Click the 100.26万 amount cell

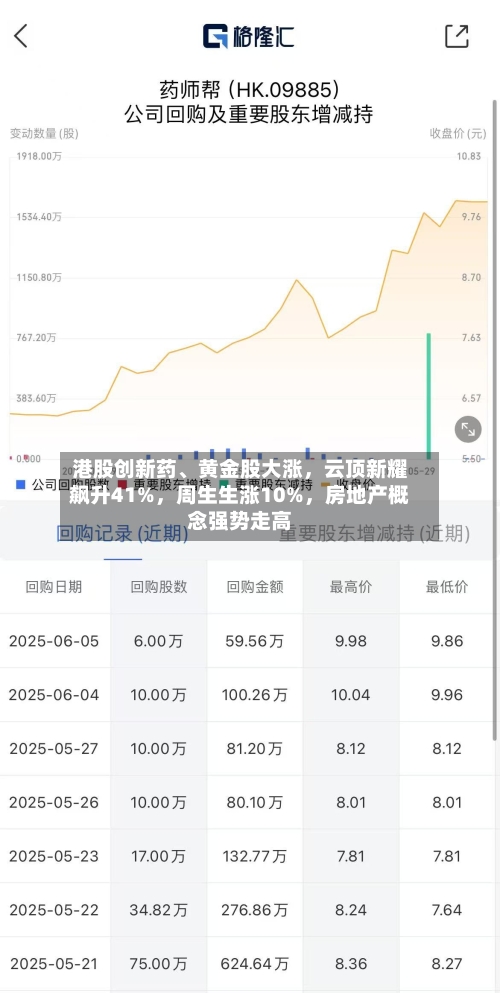(x=254, y=695)
